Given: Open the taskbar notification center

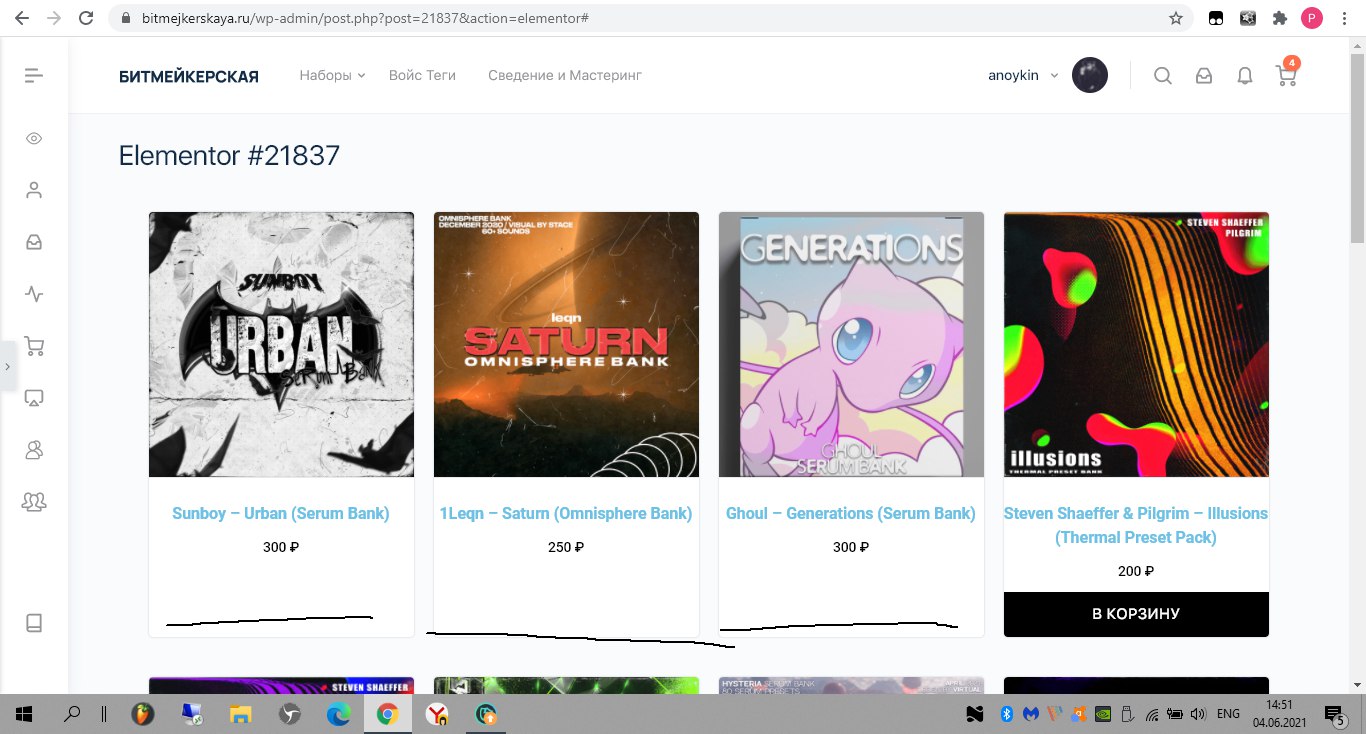Looking at the screenshot, I should click(x=1334, y=714).
